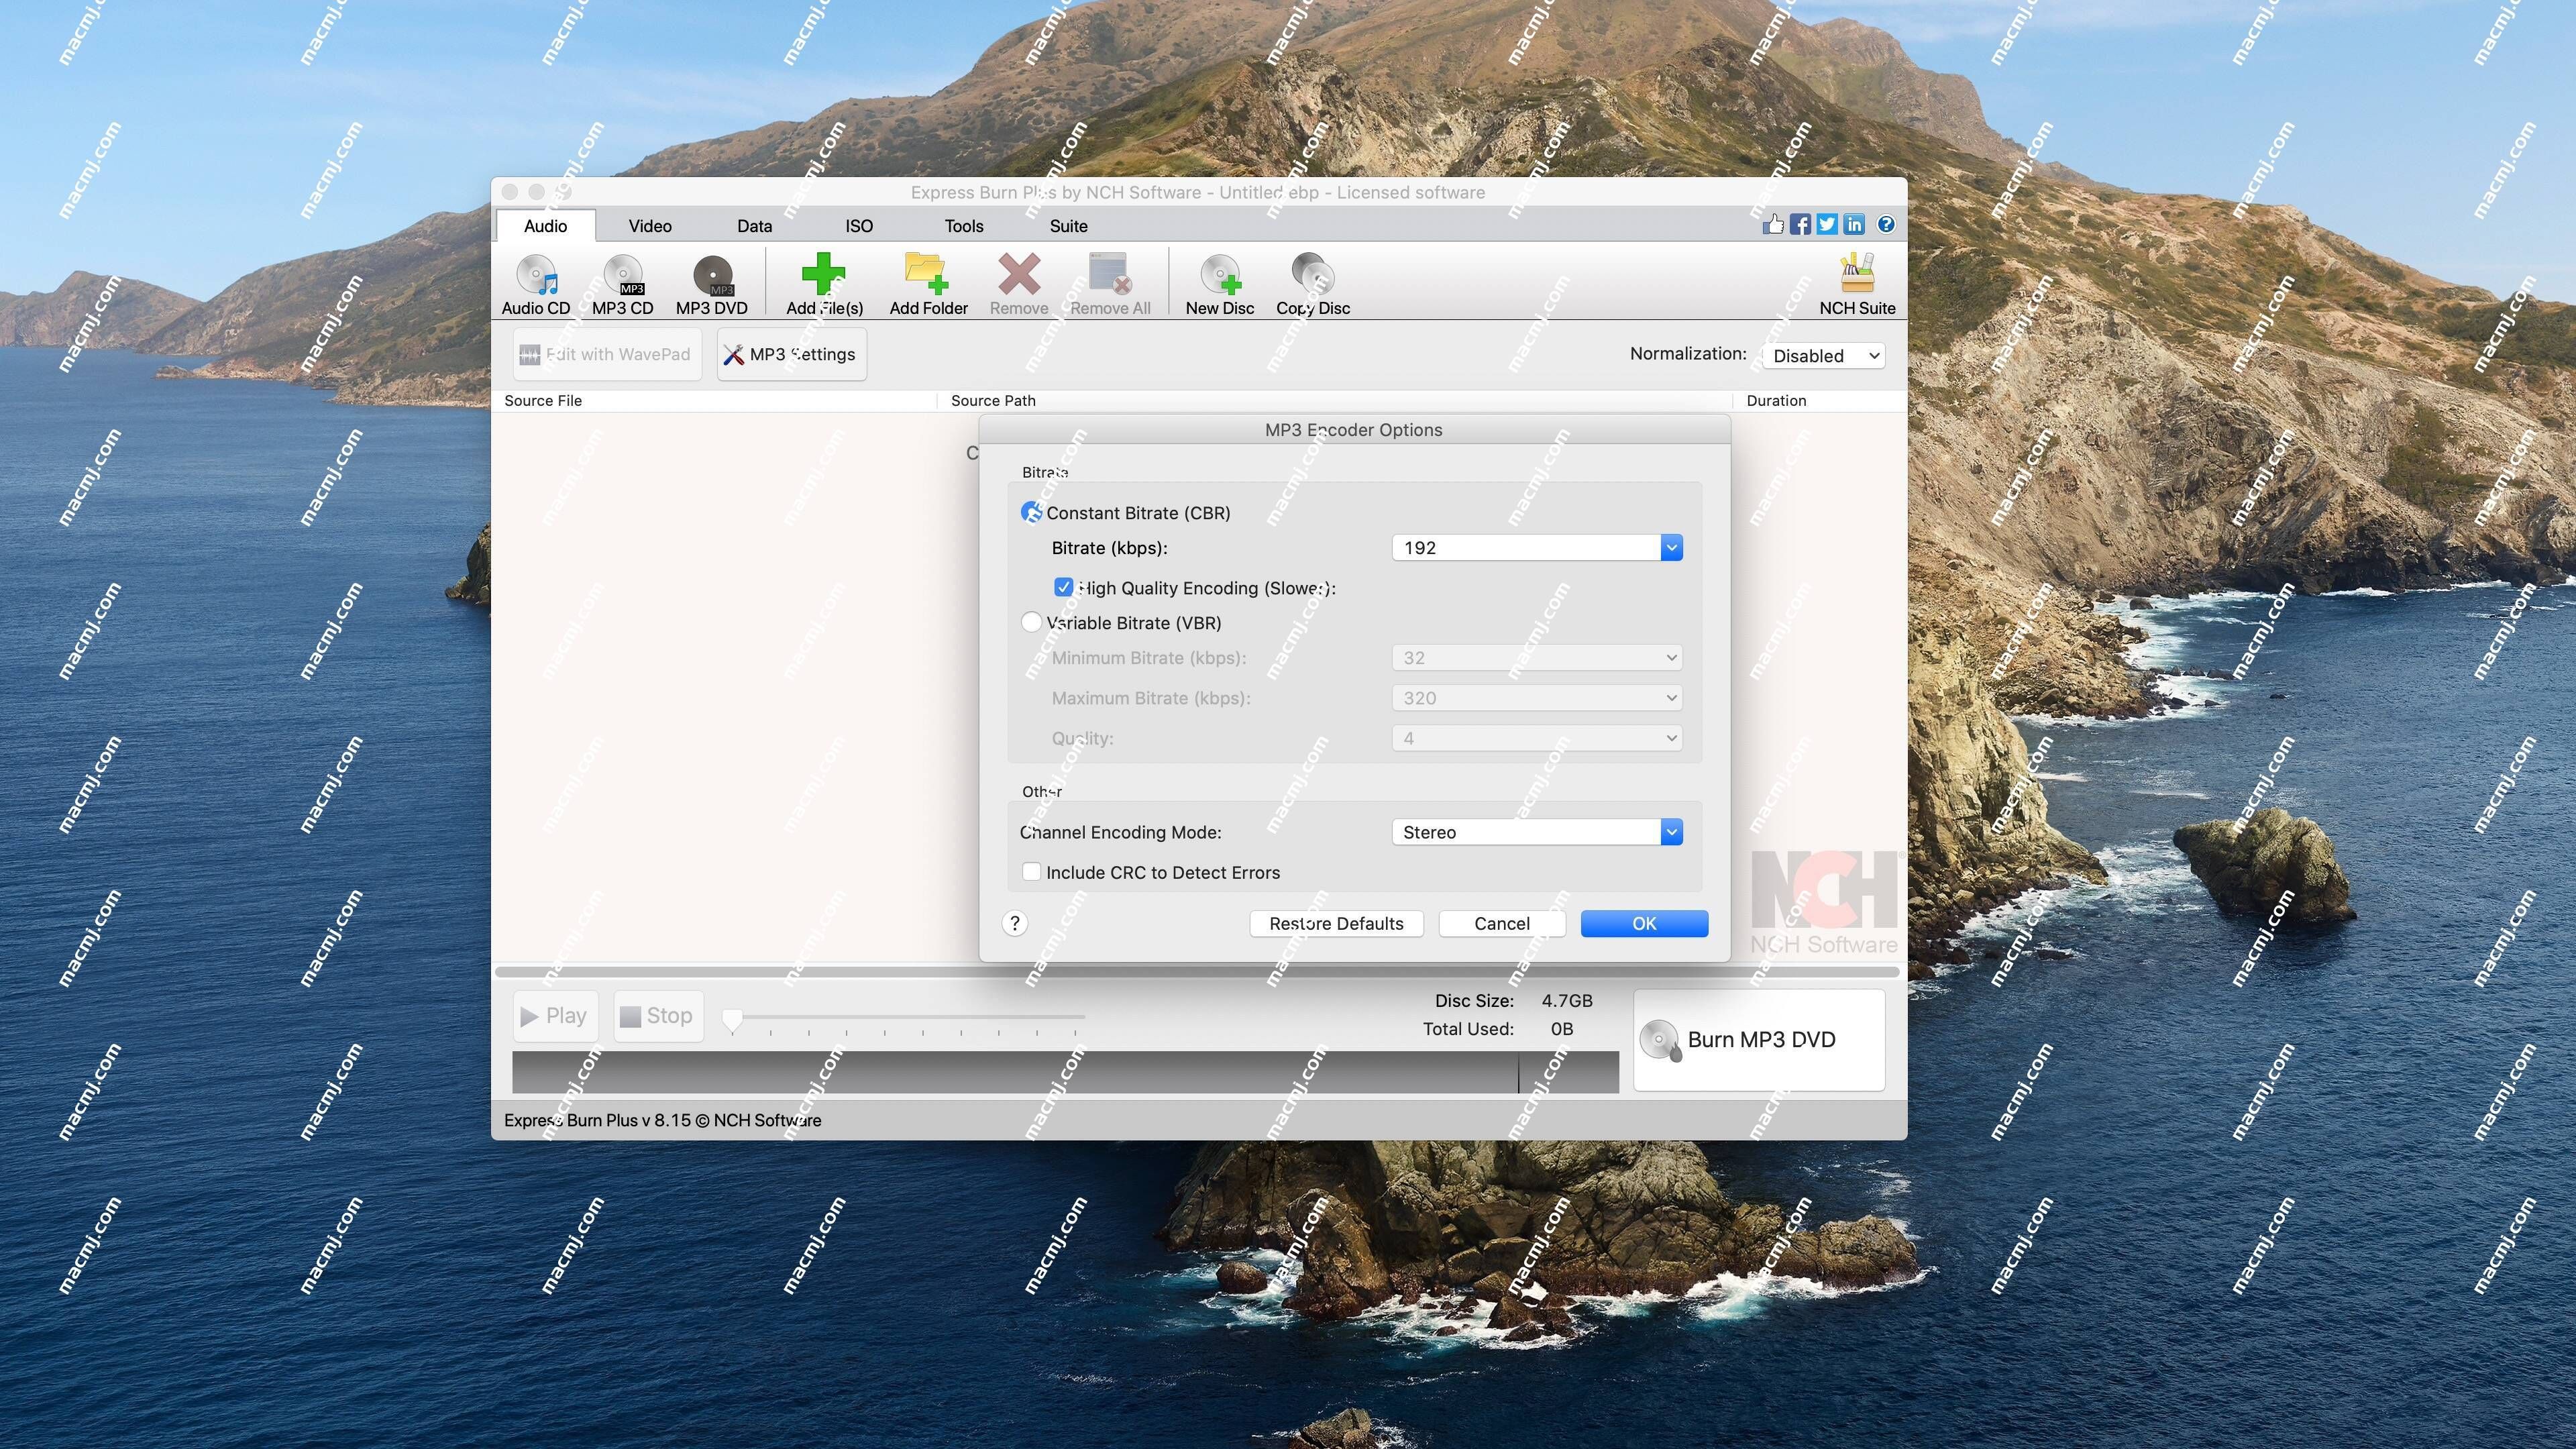Viewport: 2576px width, 1449px height.
Task: Toggle Variable Bitrate (VBR) option
Action: 1032,621
